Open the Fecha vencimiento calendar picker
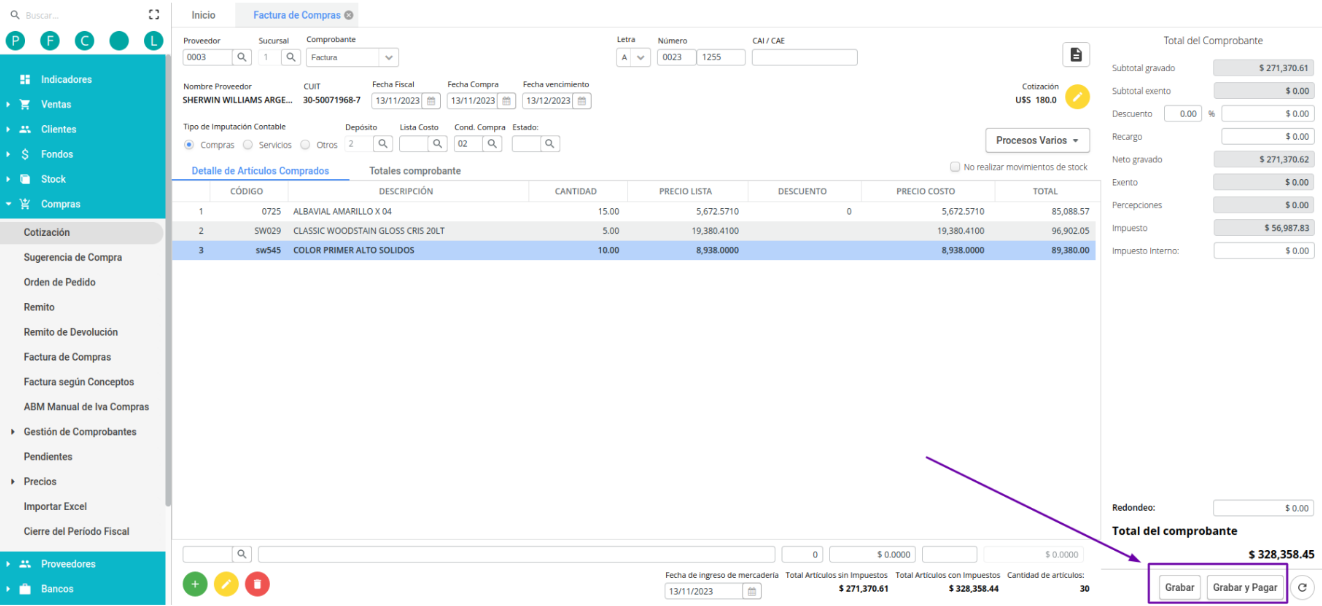1322x606 pixels. coord(582,101)
